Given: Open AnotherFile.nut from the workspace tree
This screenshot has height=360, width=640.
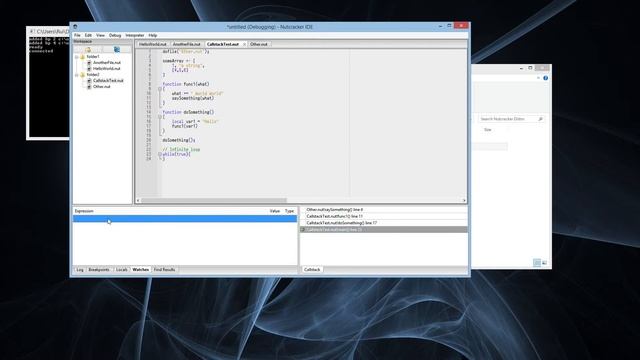Looking at the screenshot, I should point(107,63).
